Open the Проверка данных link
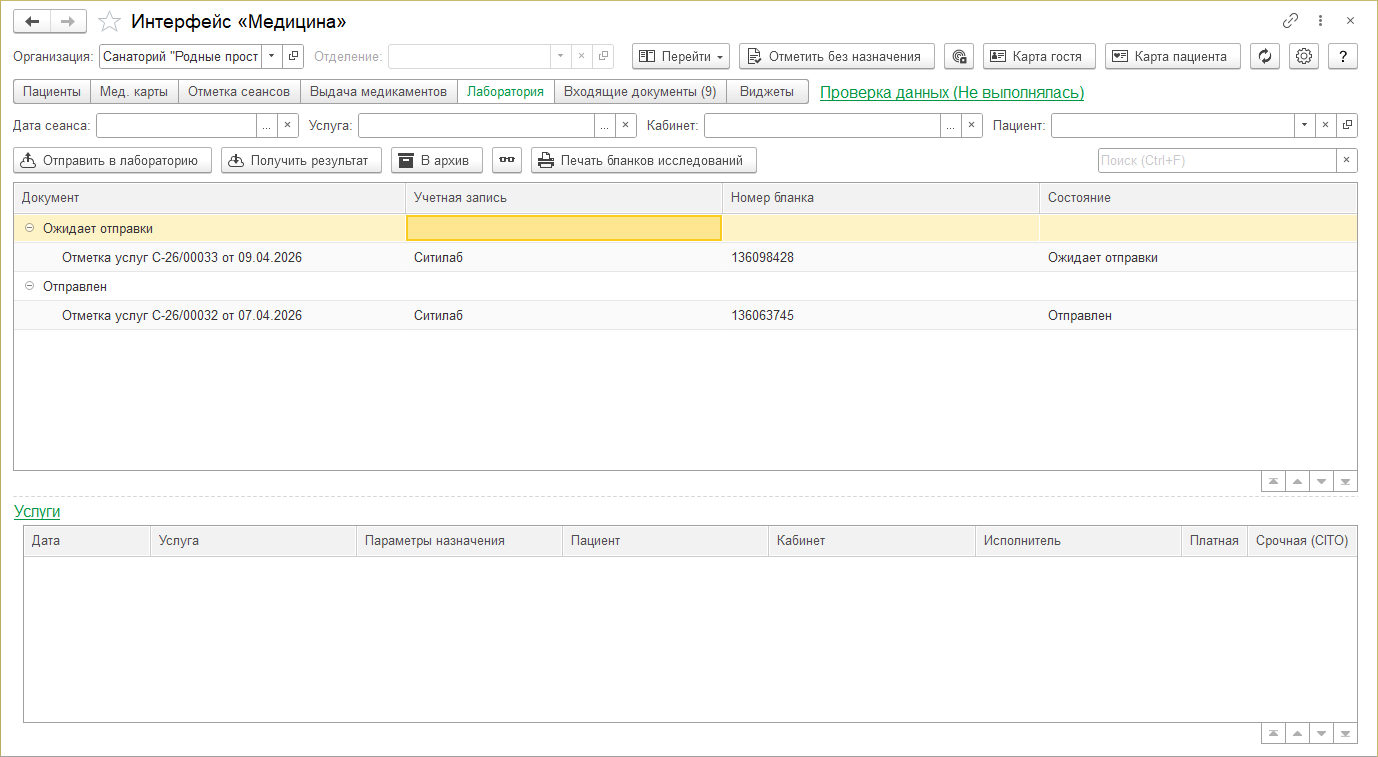 point(951,93)
